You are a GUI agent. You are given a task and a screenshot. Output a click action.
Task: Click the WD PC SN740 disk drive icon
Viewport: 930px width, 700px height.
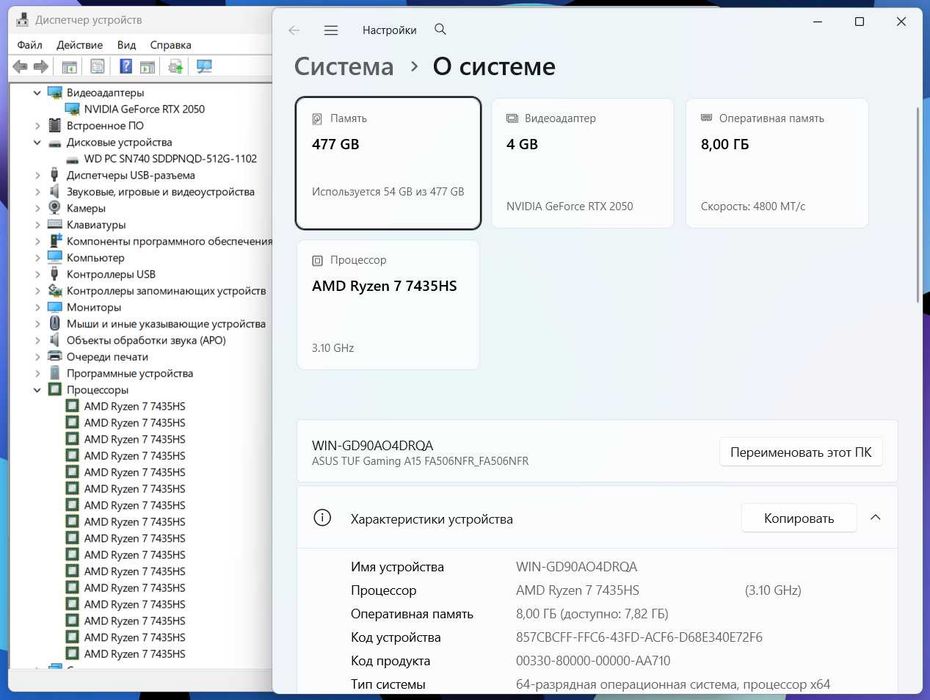click(72, 159)
